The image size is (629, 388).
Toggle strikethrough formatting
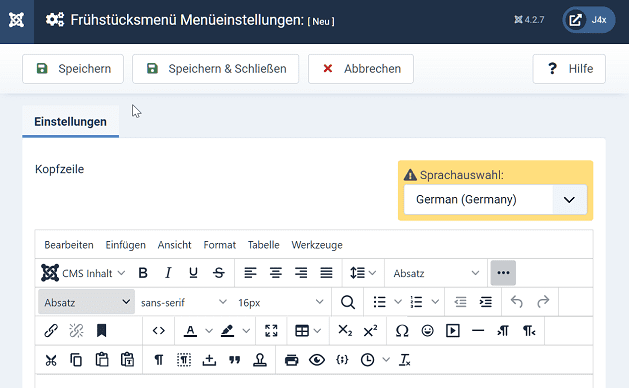click(219, 273)
